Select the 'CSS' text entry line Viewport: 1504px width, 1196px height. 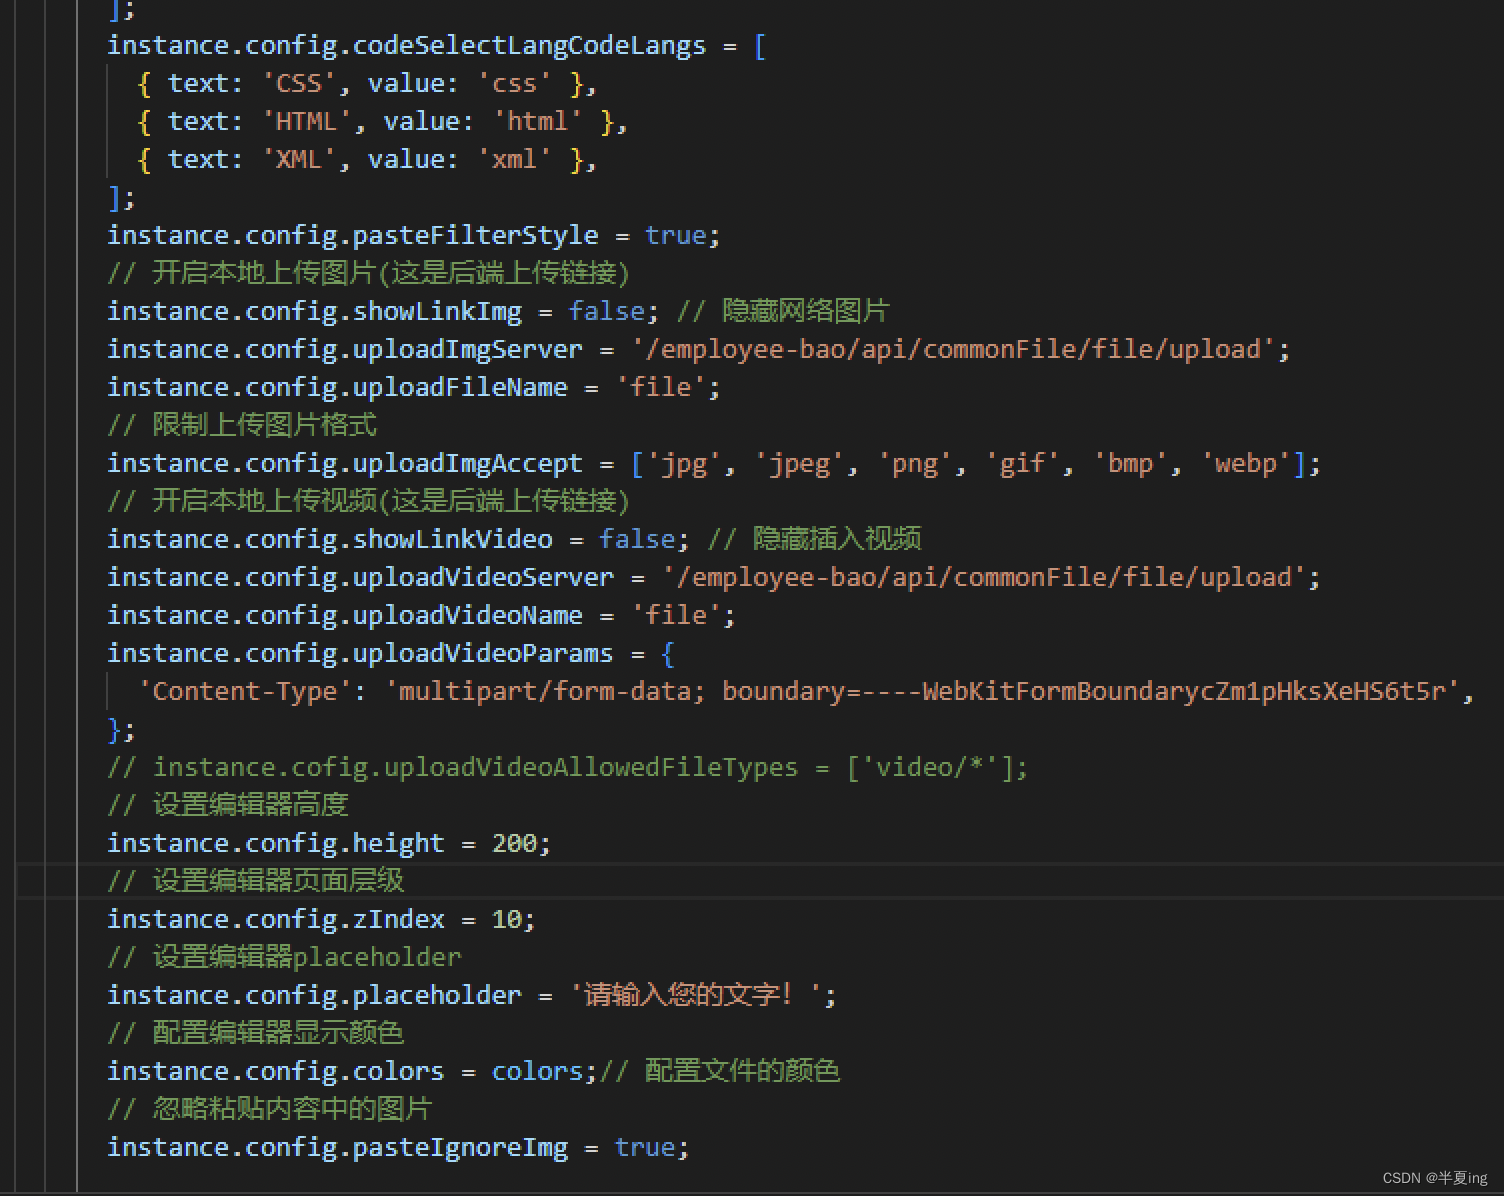coord(367,84)
